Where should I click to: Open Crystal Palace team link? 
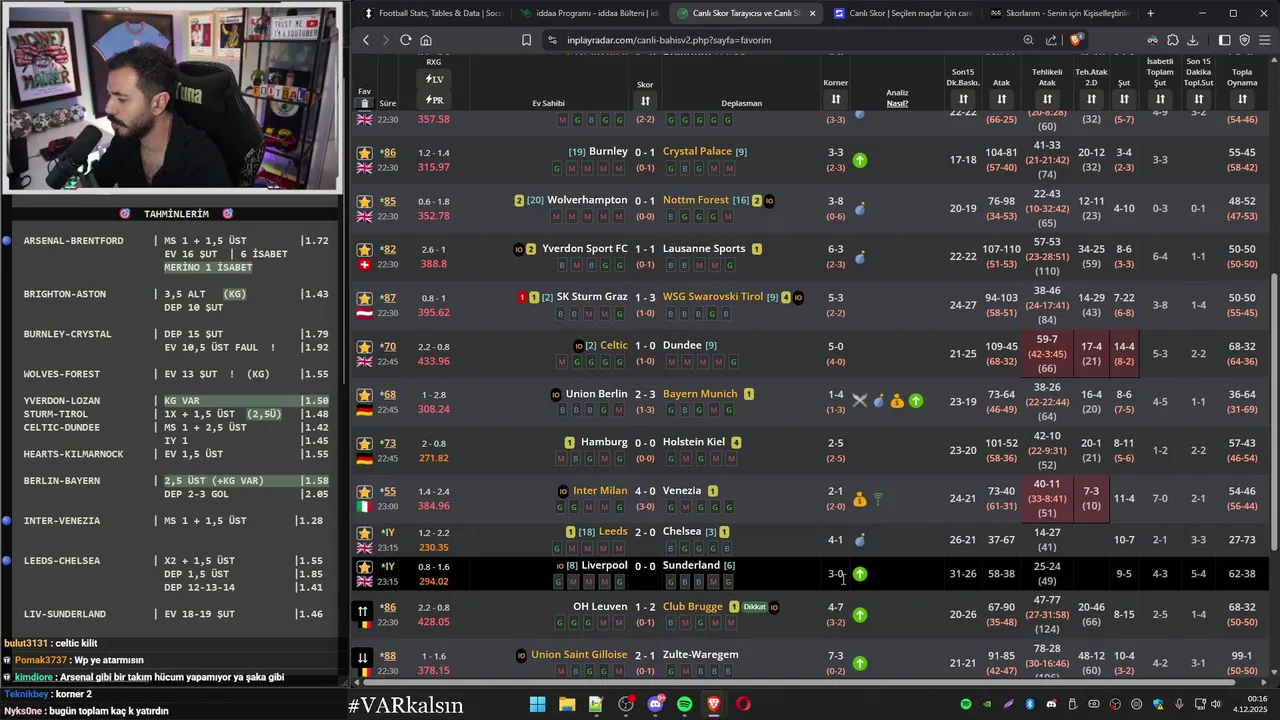tap(697, 151)
